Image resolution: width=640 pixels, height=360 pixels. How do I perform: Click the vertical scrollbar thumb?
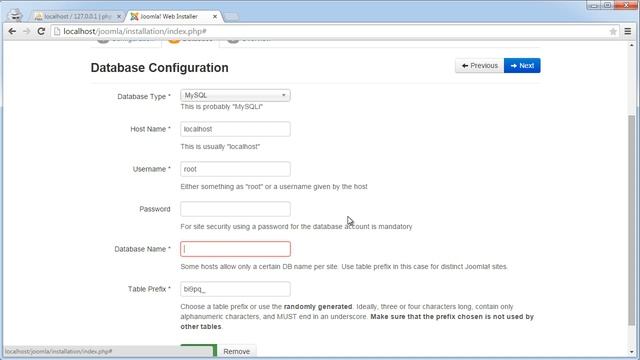tap(631, 220)
